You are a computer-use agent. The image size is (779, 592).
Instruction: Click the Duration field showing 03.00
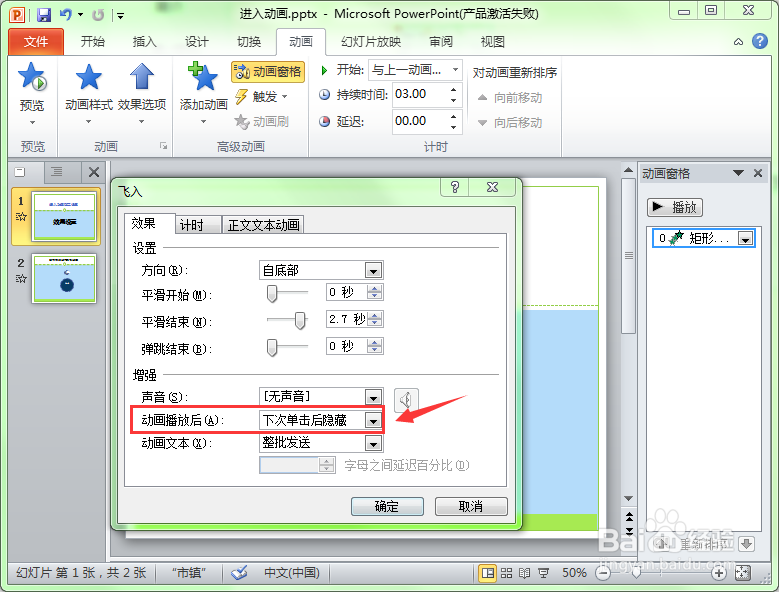(x=420, y=94)
